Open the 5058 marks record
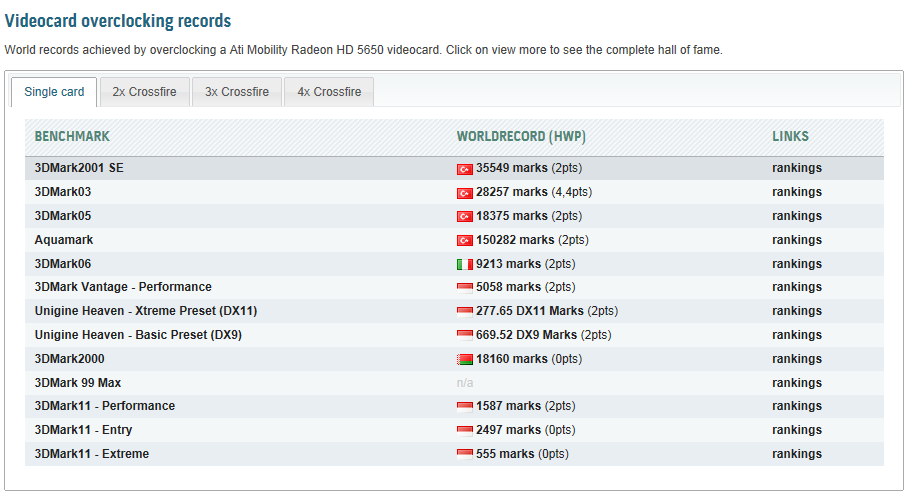 click(508, 287)
